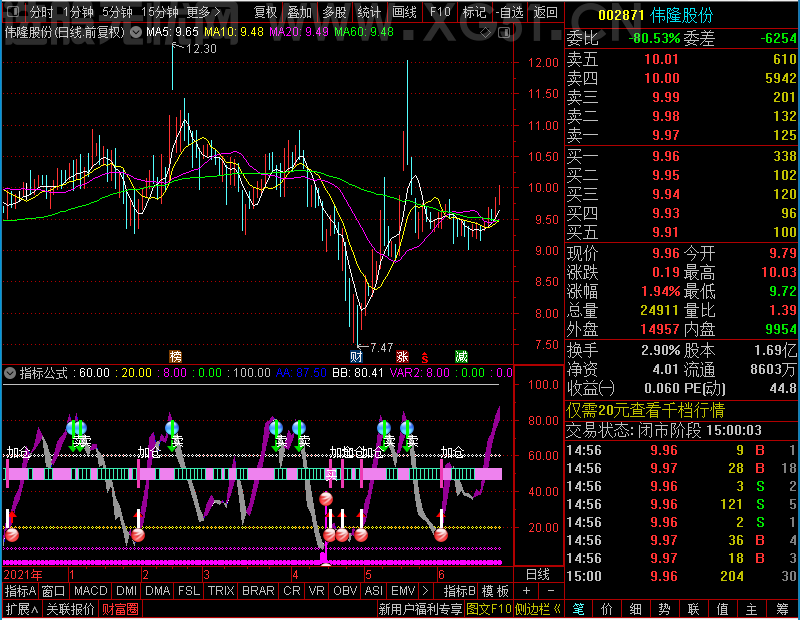Open the 图文F10 link

coord(488,609)
